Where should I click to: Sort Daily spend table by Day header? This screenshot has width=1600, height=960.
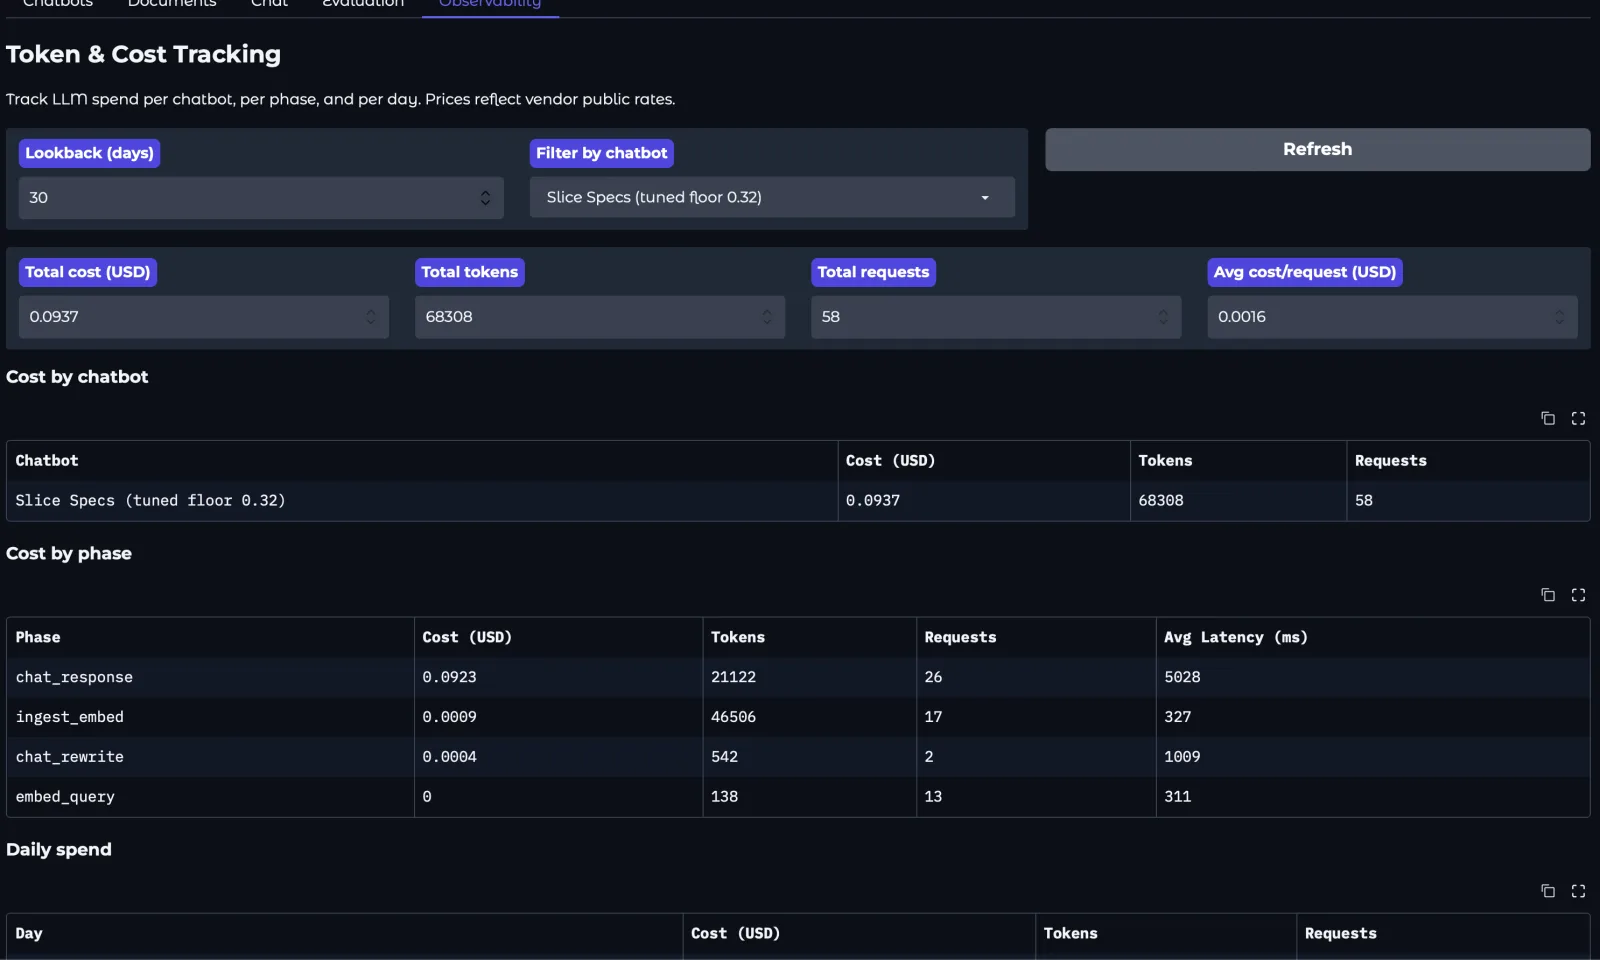coord(344,934)
